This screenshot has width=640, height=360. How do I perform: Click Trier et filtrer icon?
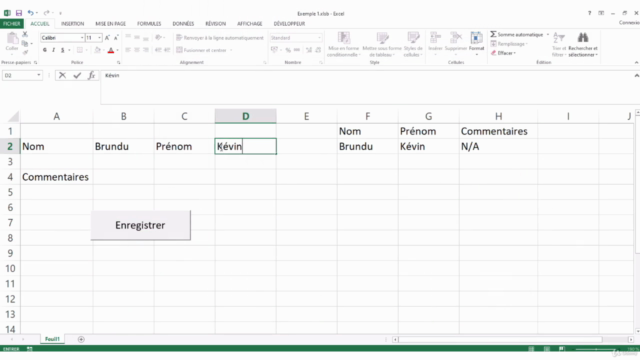[558, 44]
